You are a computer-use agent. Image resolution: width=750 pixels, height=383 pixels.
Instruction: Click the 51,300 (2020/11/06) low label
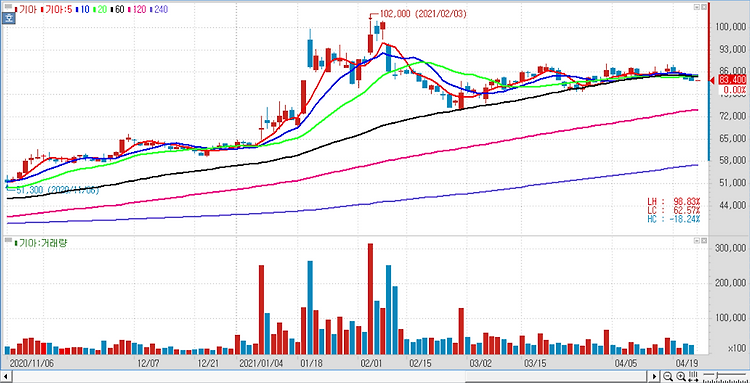(58, 190)
